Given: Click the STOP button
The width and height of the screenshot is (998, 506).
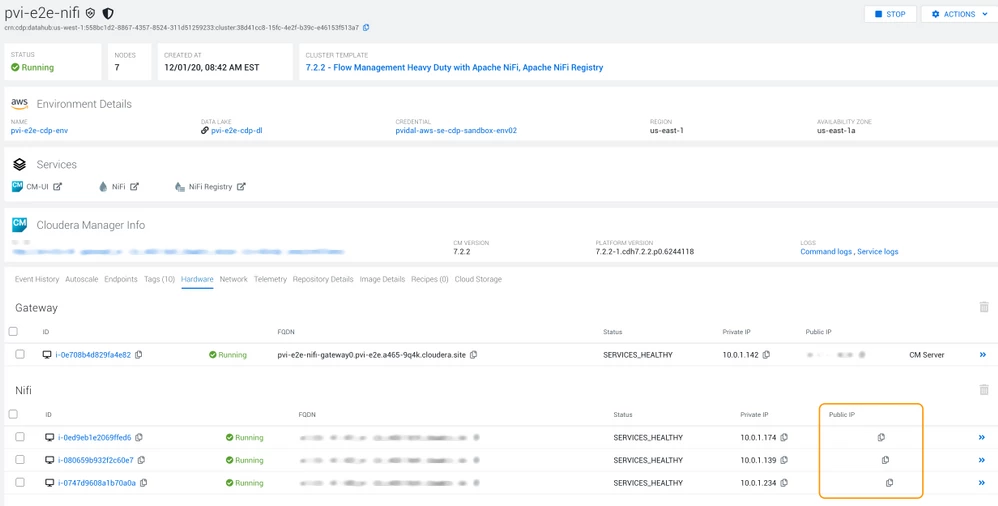Looking at the screenshot, I should tap(890, 14).
